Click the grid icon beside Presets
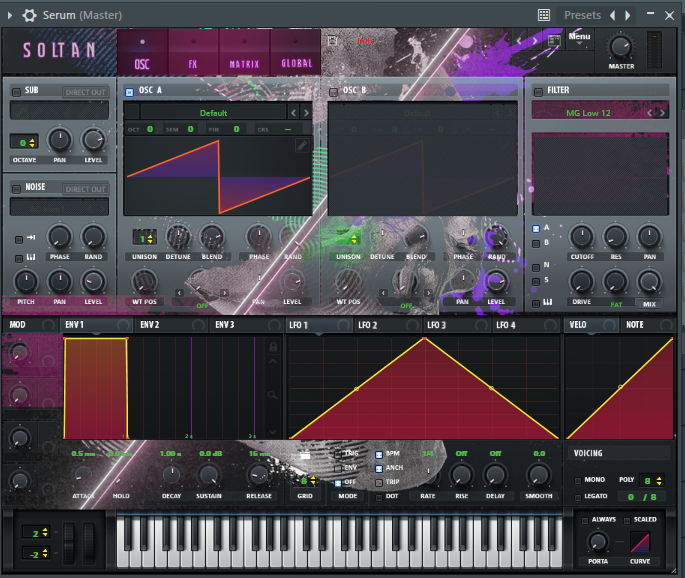This screenshot has width=685, height=578. (544, 15)
